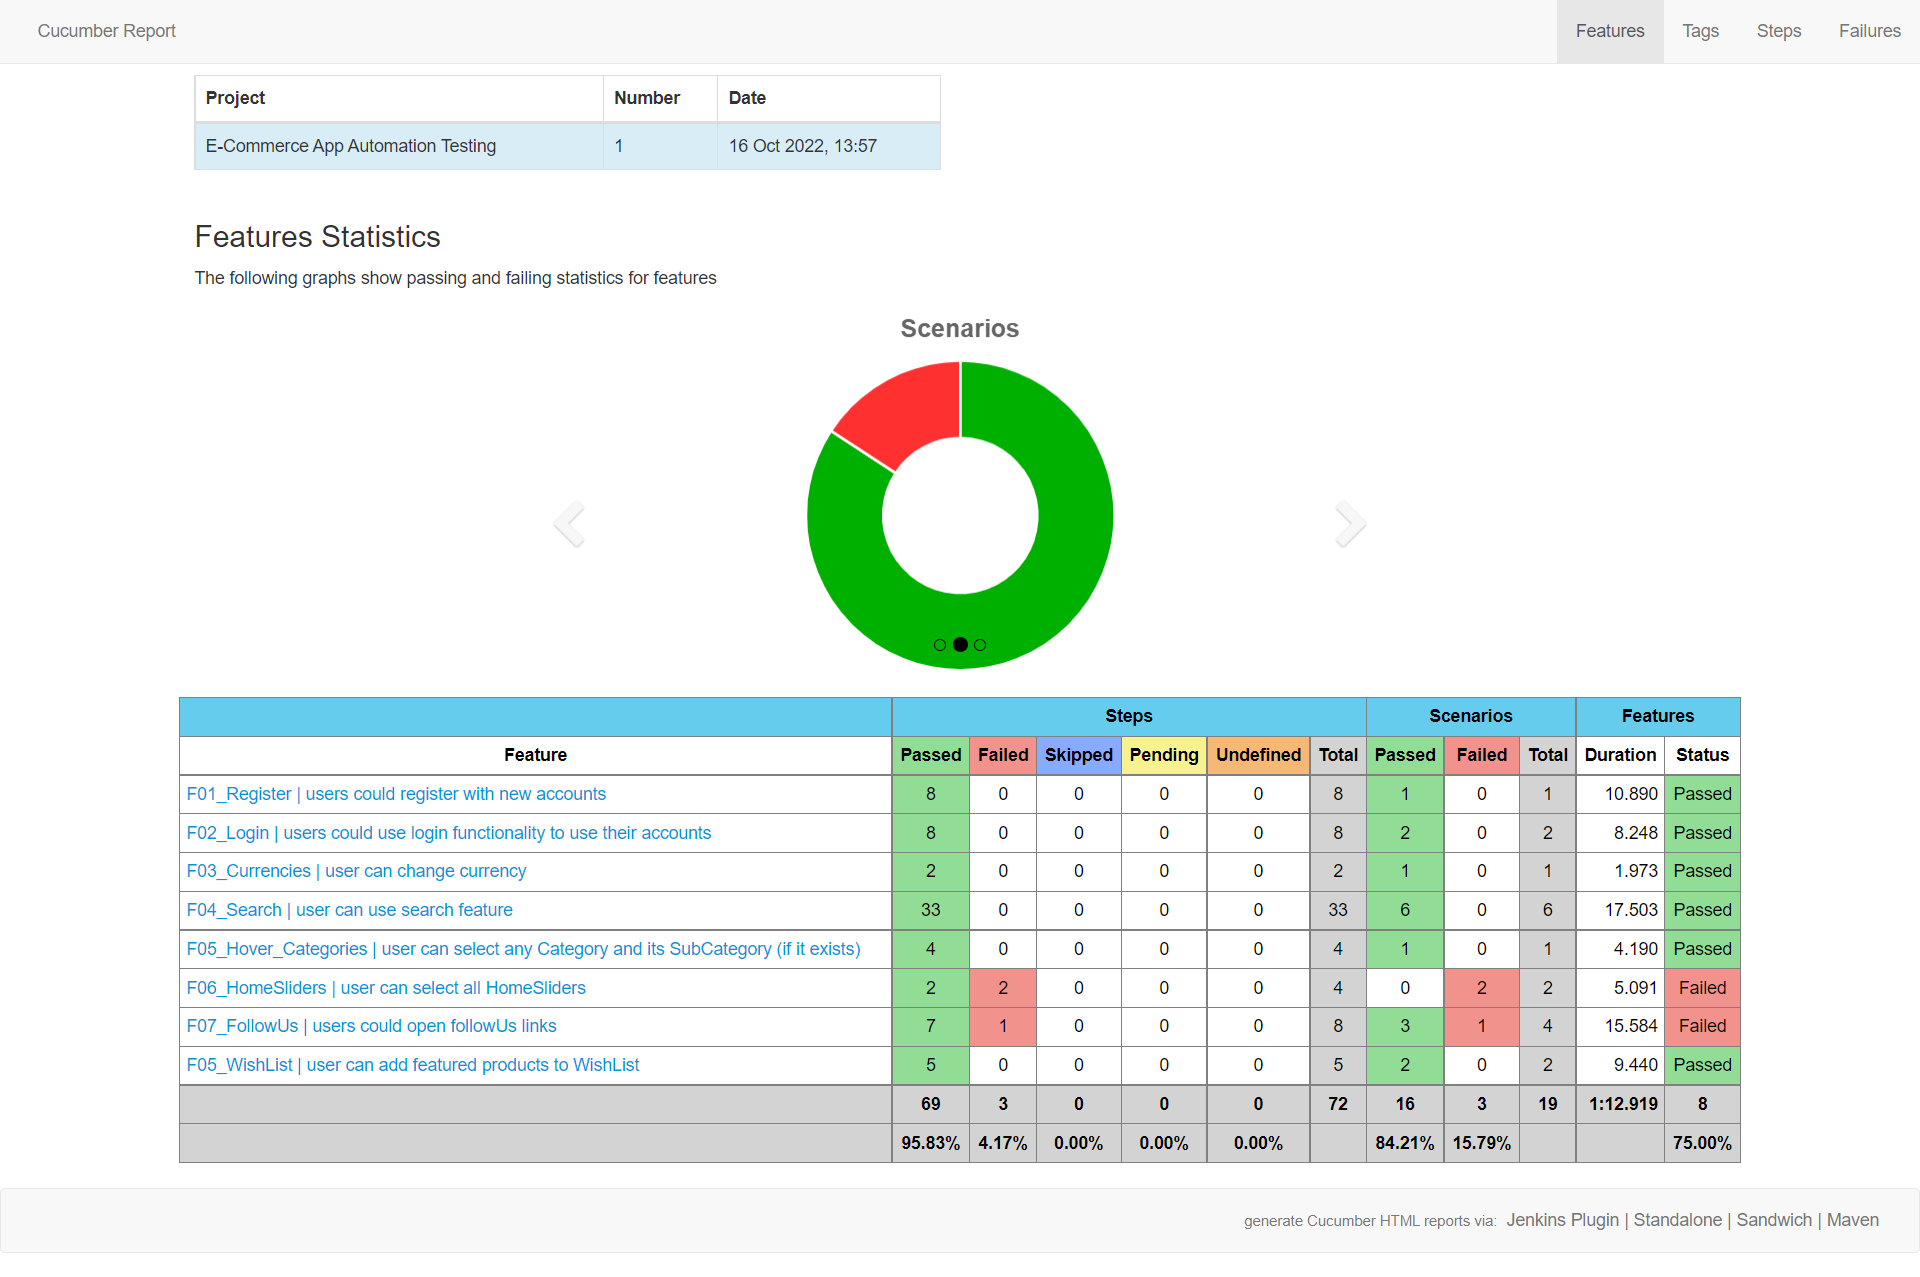1920x1277 pixels.
Task: Switch to the Tags tab
Action: tap(1700, 31)
